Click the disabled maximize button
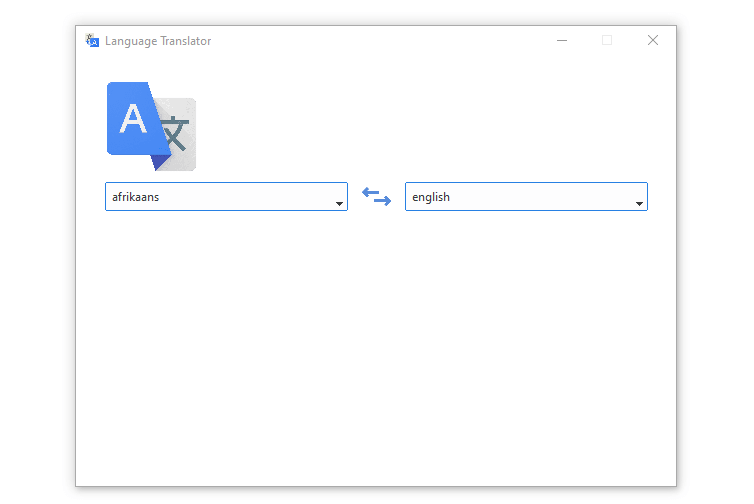This screenshot has width=754, height=504. click(607, 41)
